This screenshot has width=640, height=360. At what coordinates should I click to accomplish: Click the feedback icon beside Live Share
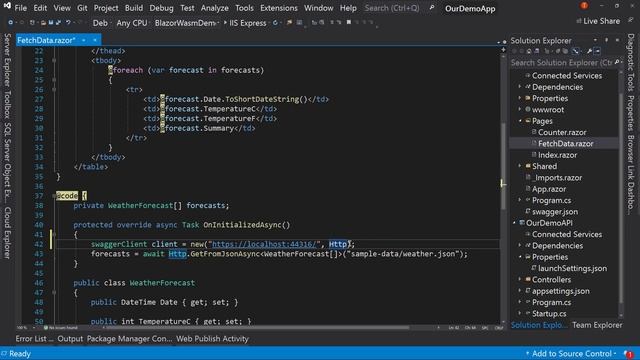(631, 20)
